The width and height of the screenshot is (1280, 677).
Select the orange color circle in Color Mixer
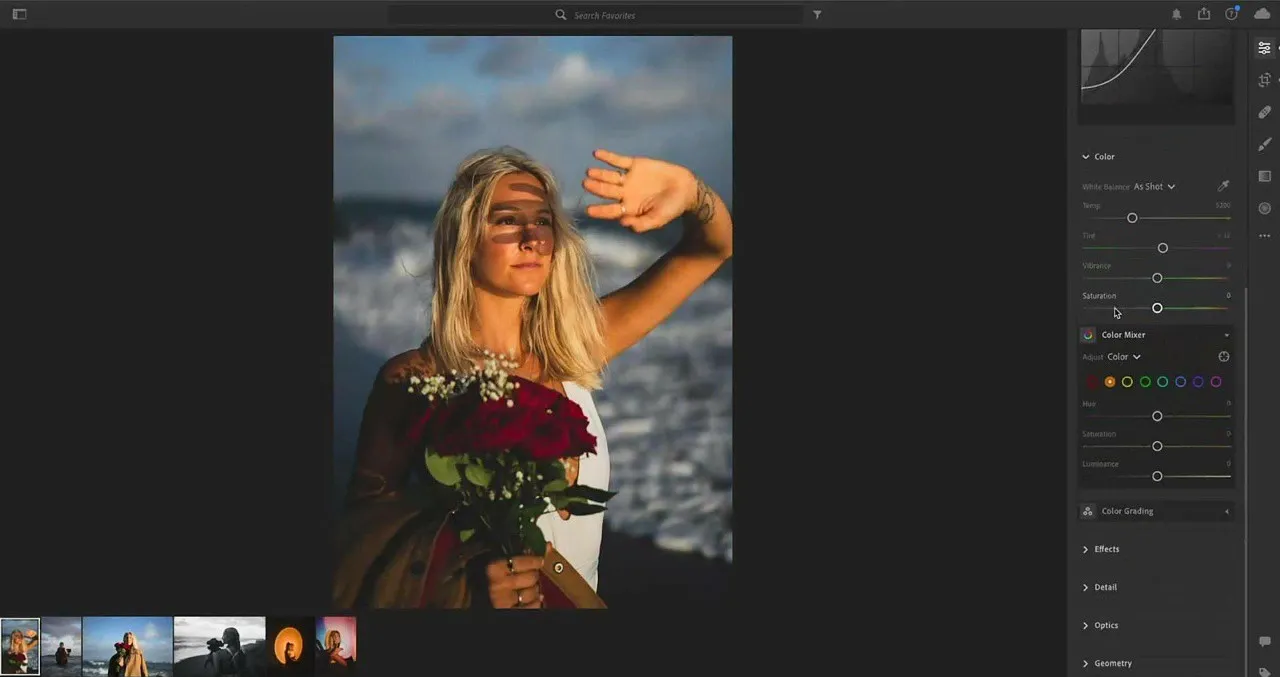[x=1110, y=382]
